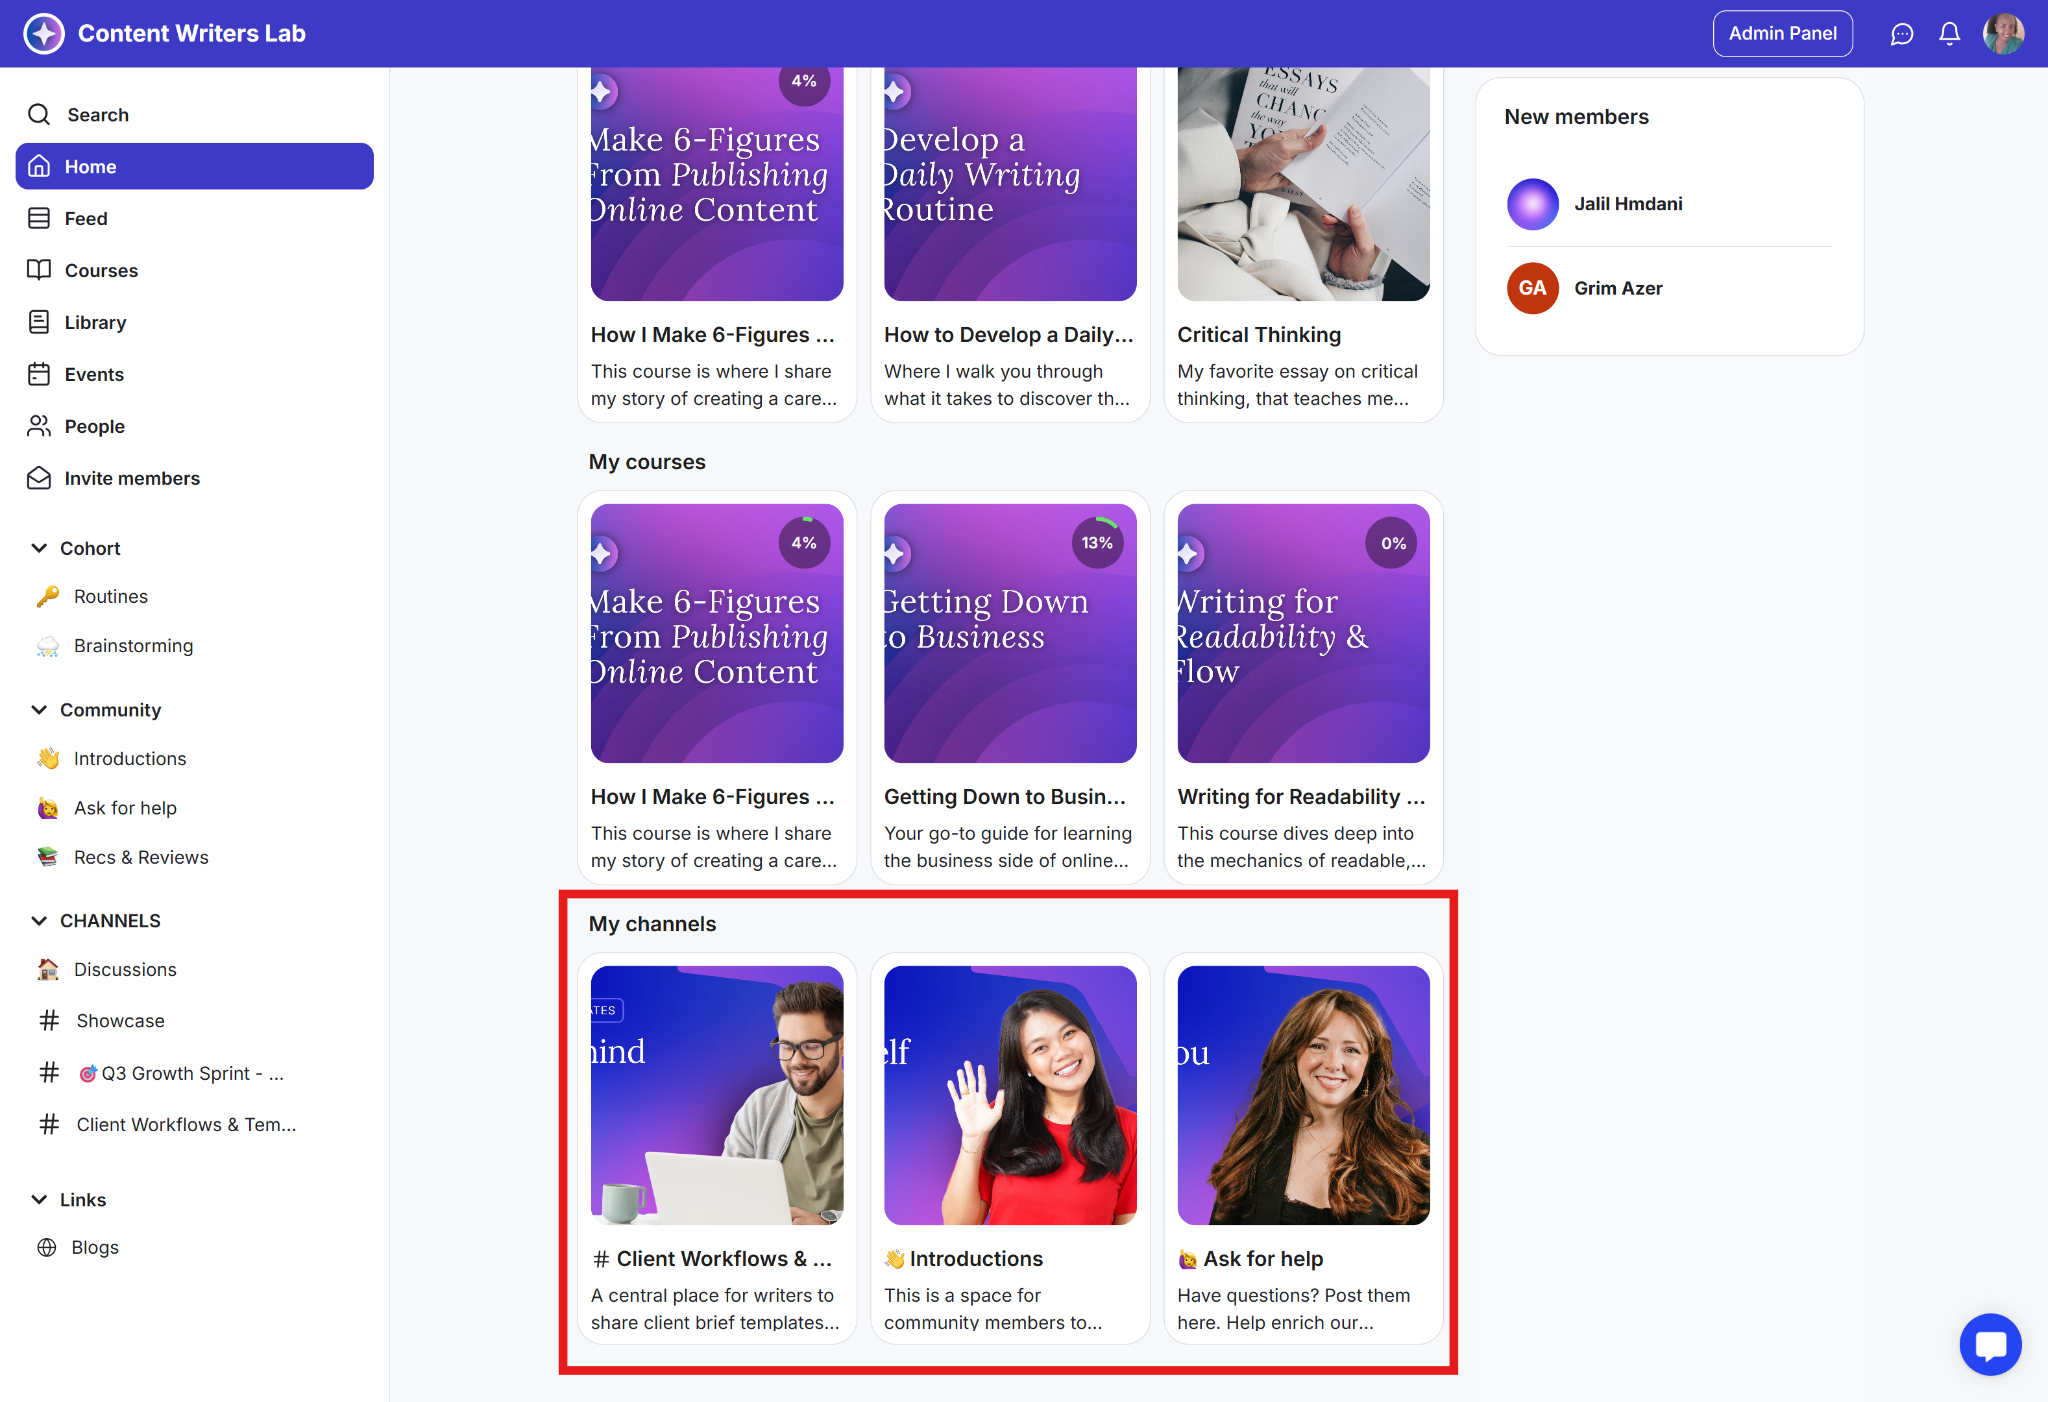Collapse the Community section chevron
This screenshot has width=2048, height=1402.
coord(39,709)
